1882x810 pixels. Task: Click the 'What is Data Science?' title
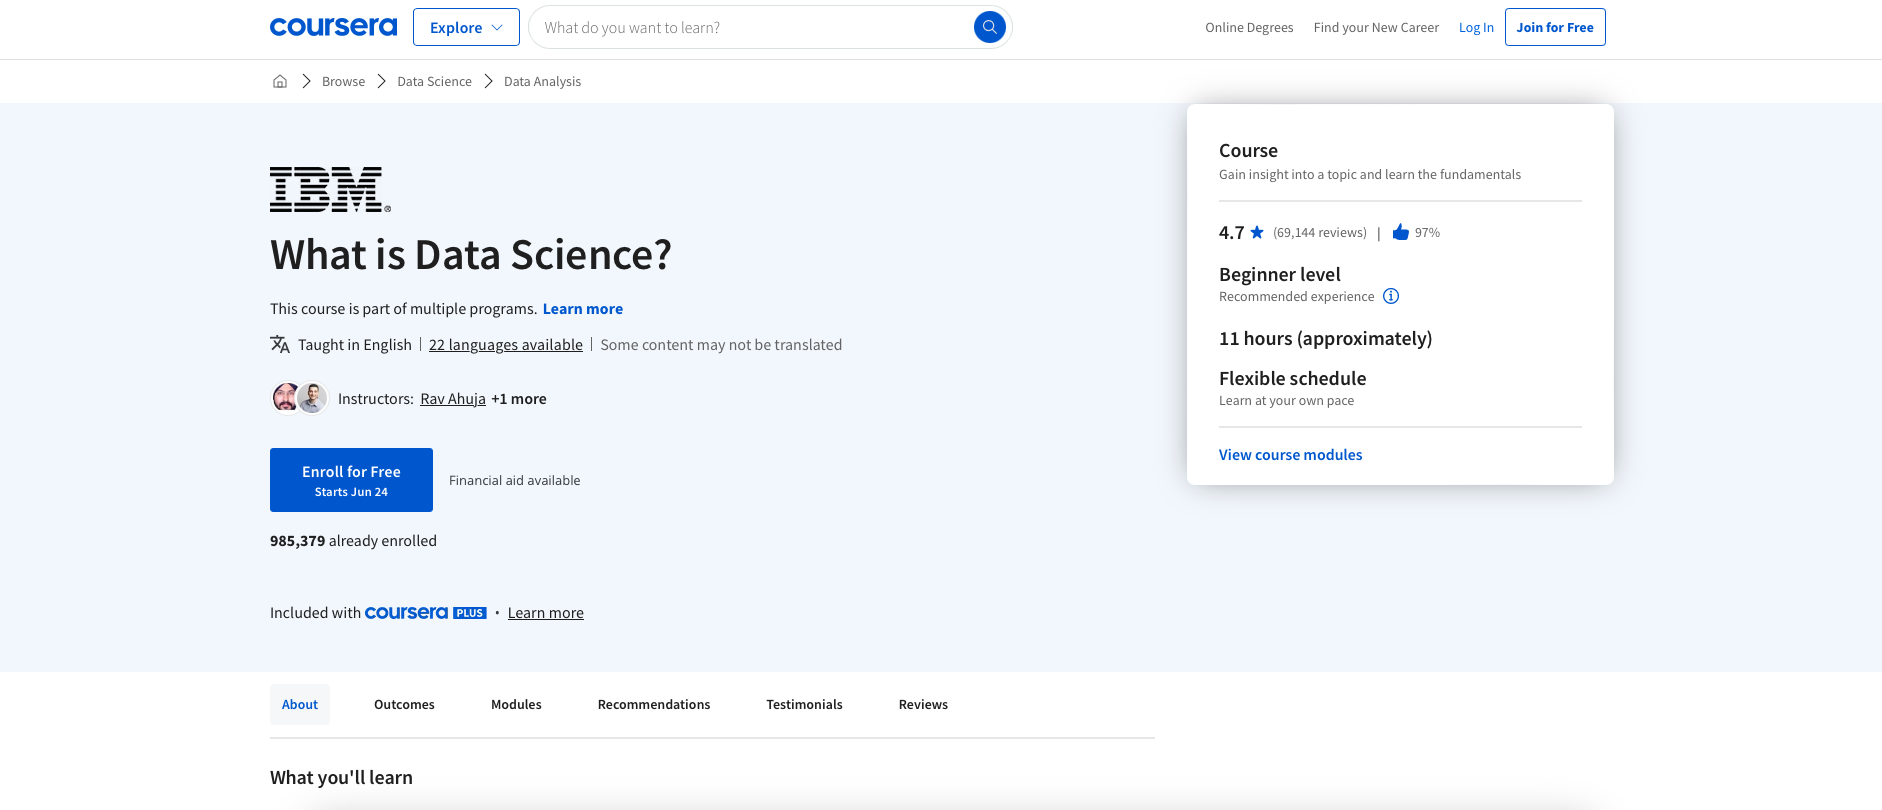[471, 255]
